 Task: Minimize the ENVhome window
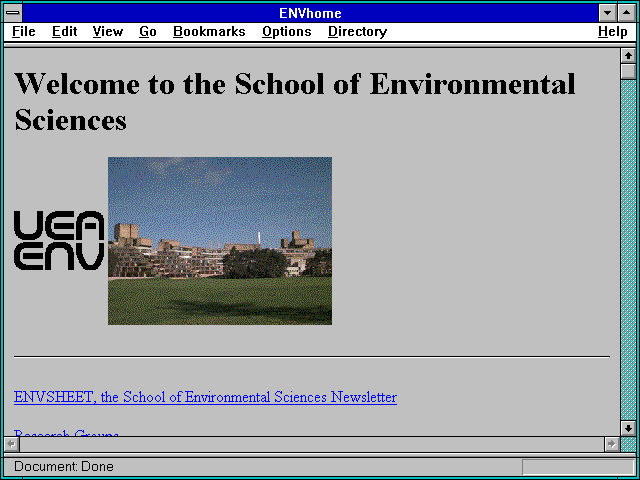607,13
